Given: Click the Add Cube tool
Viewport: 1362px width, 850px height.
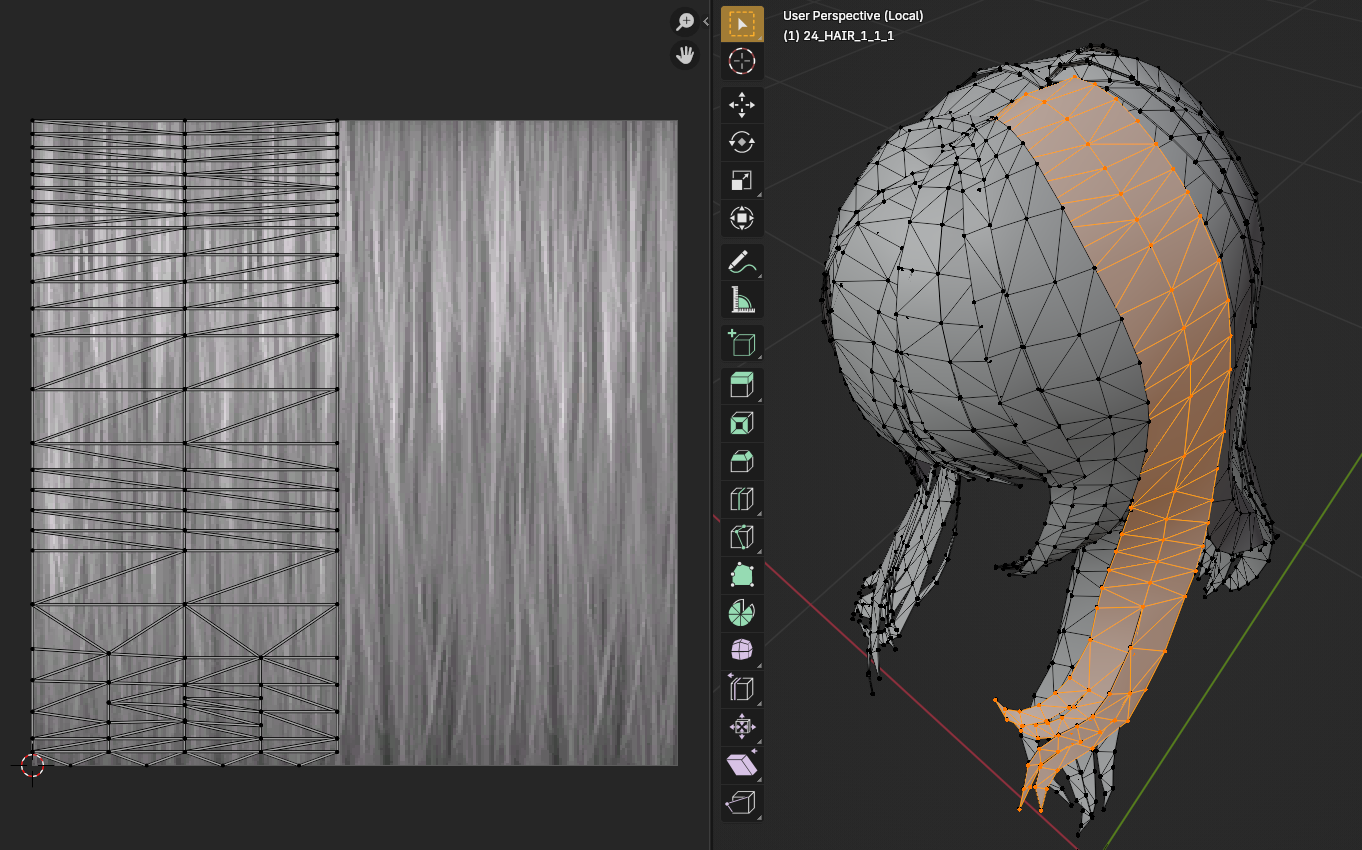Looking at the screenshot, I should (x=742, y=343).
